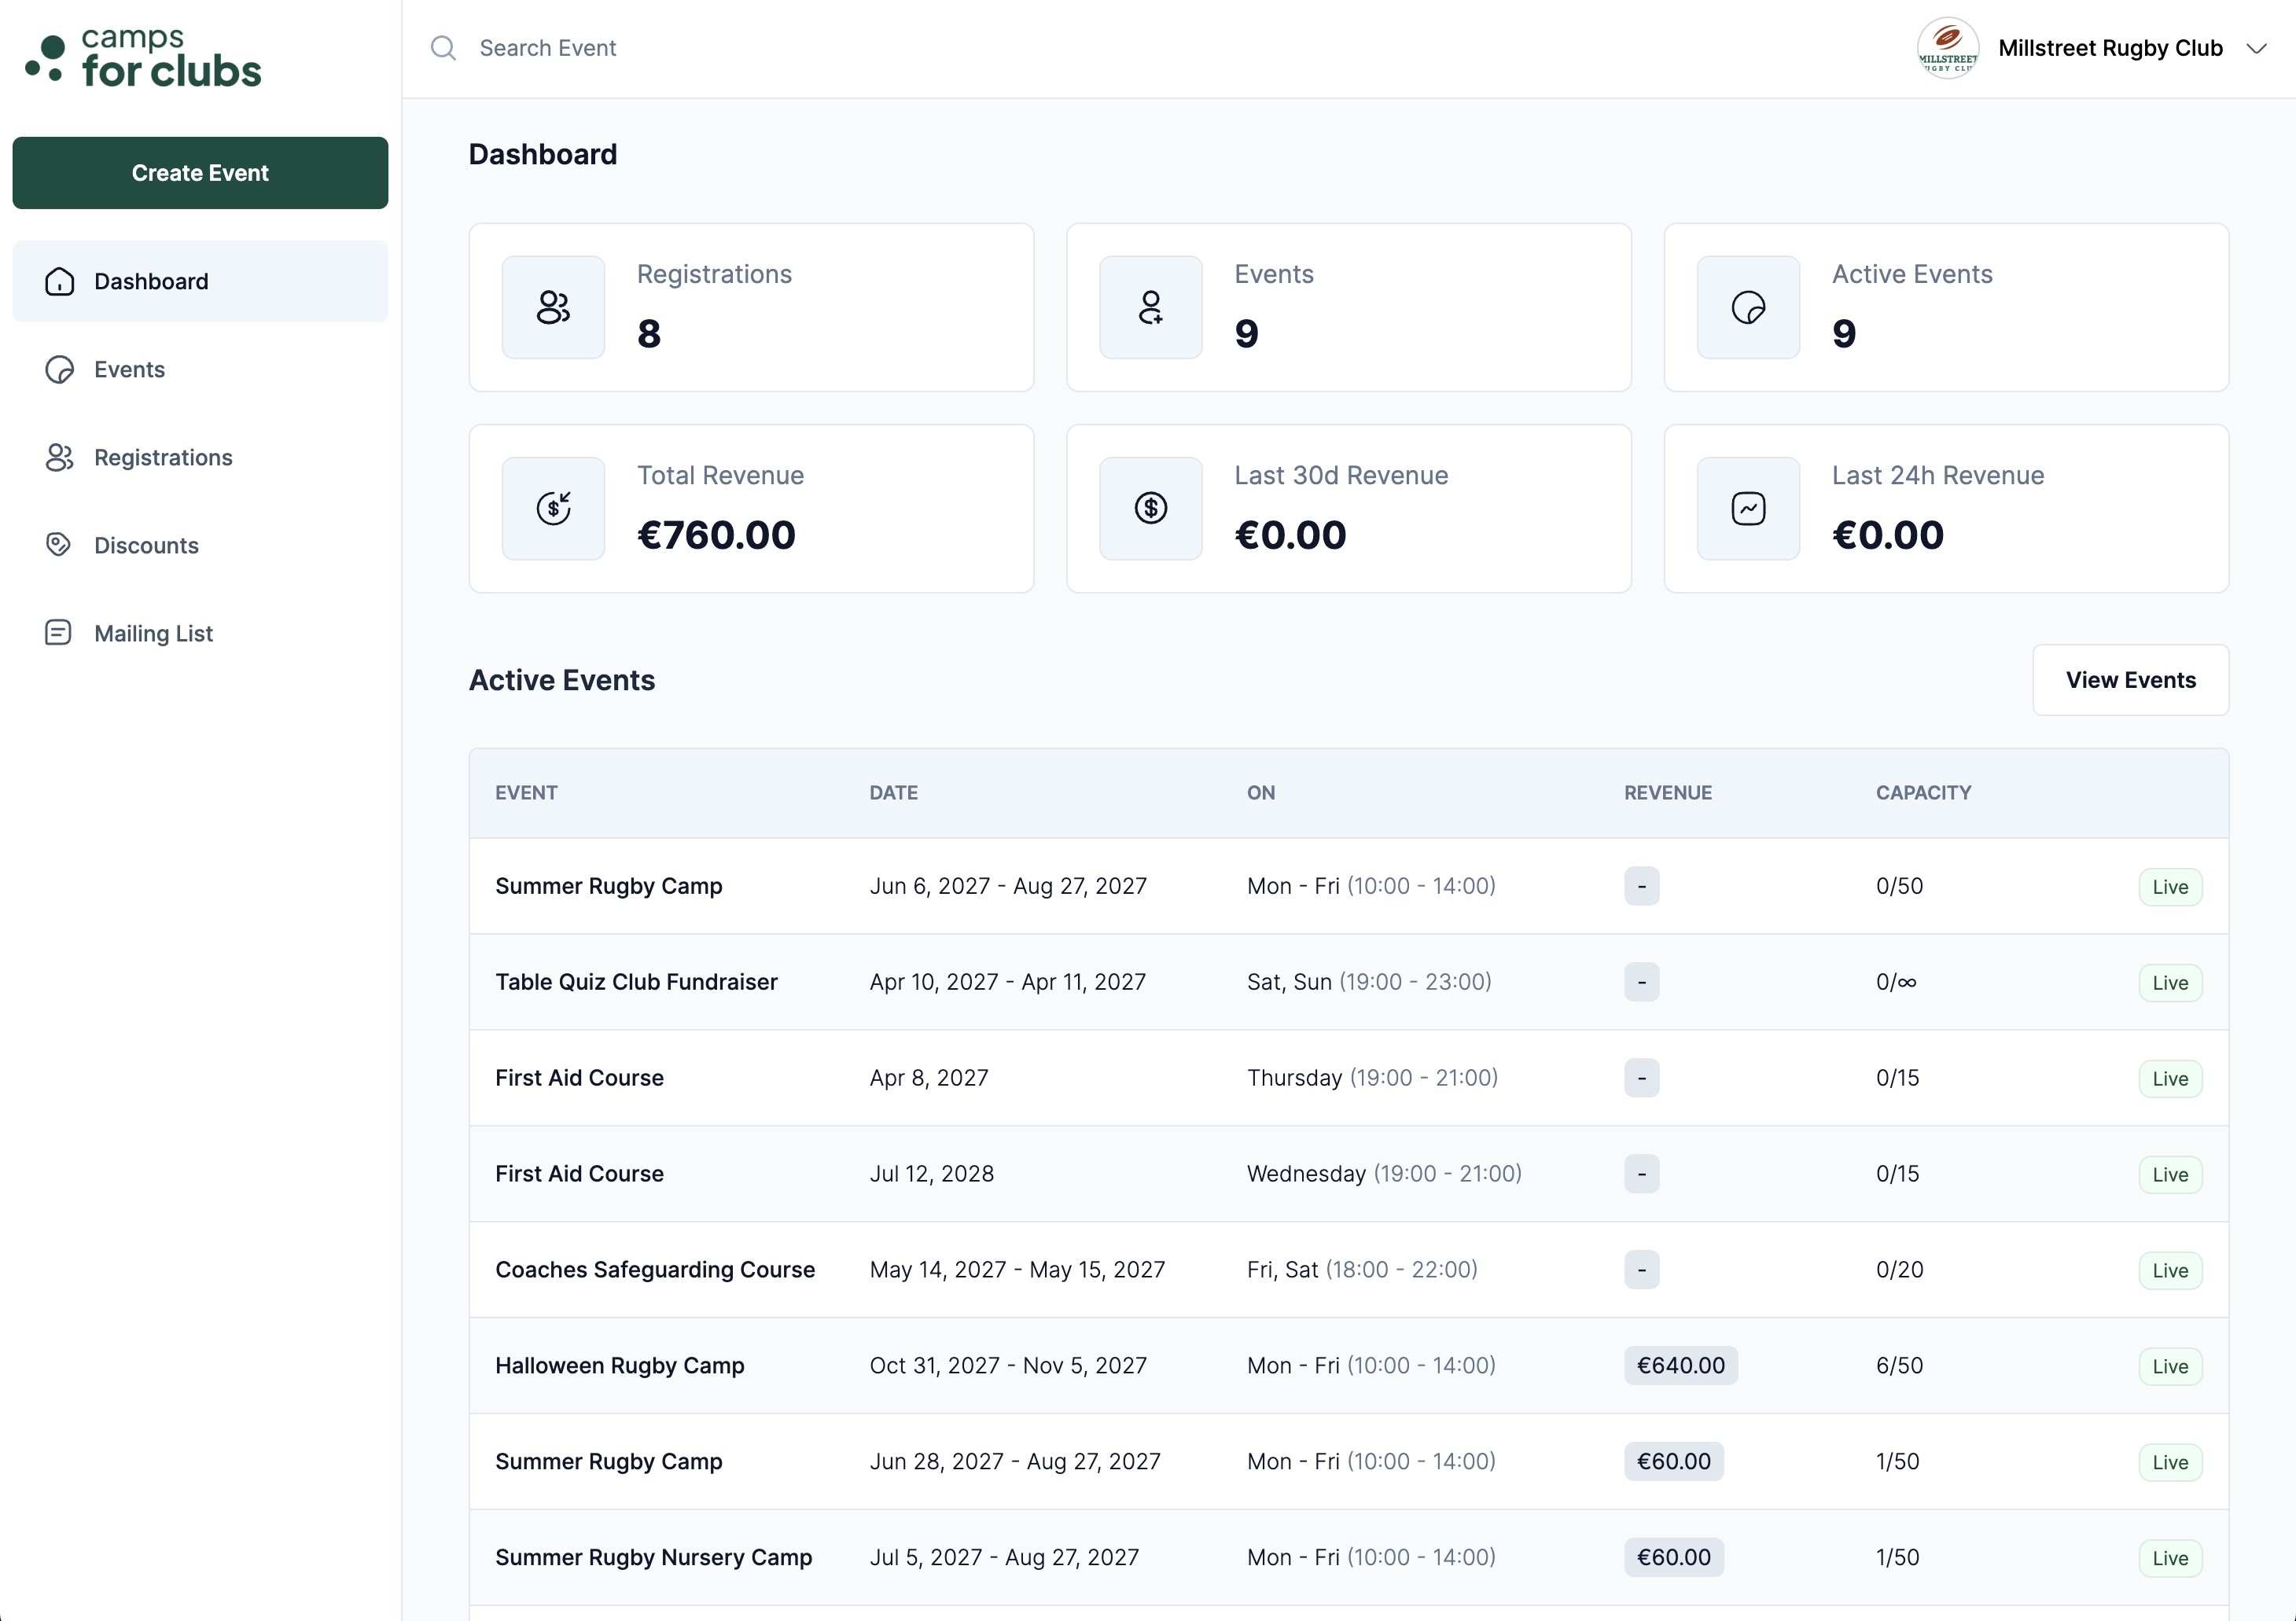Click the €640.00 revenue badge

tap(1680, 1366)
